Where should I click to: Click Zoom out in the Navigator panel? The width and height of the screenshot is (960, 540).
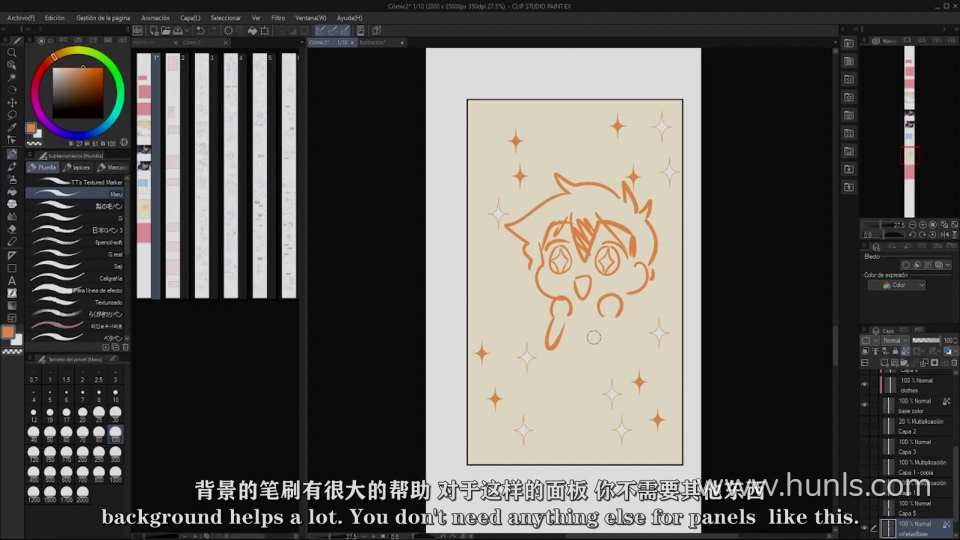[912, 225]
